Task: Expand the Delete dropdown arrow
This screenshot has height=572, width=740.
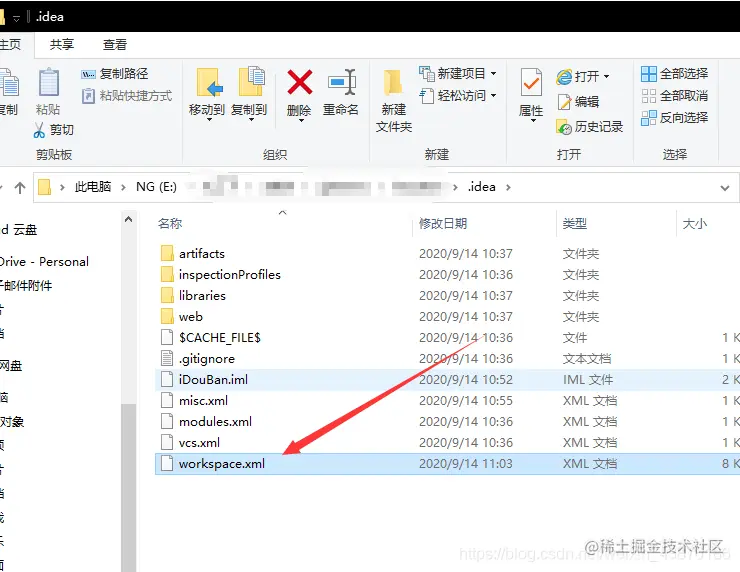Action: click(301, 121)
